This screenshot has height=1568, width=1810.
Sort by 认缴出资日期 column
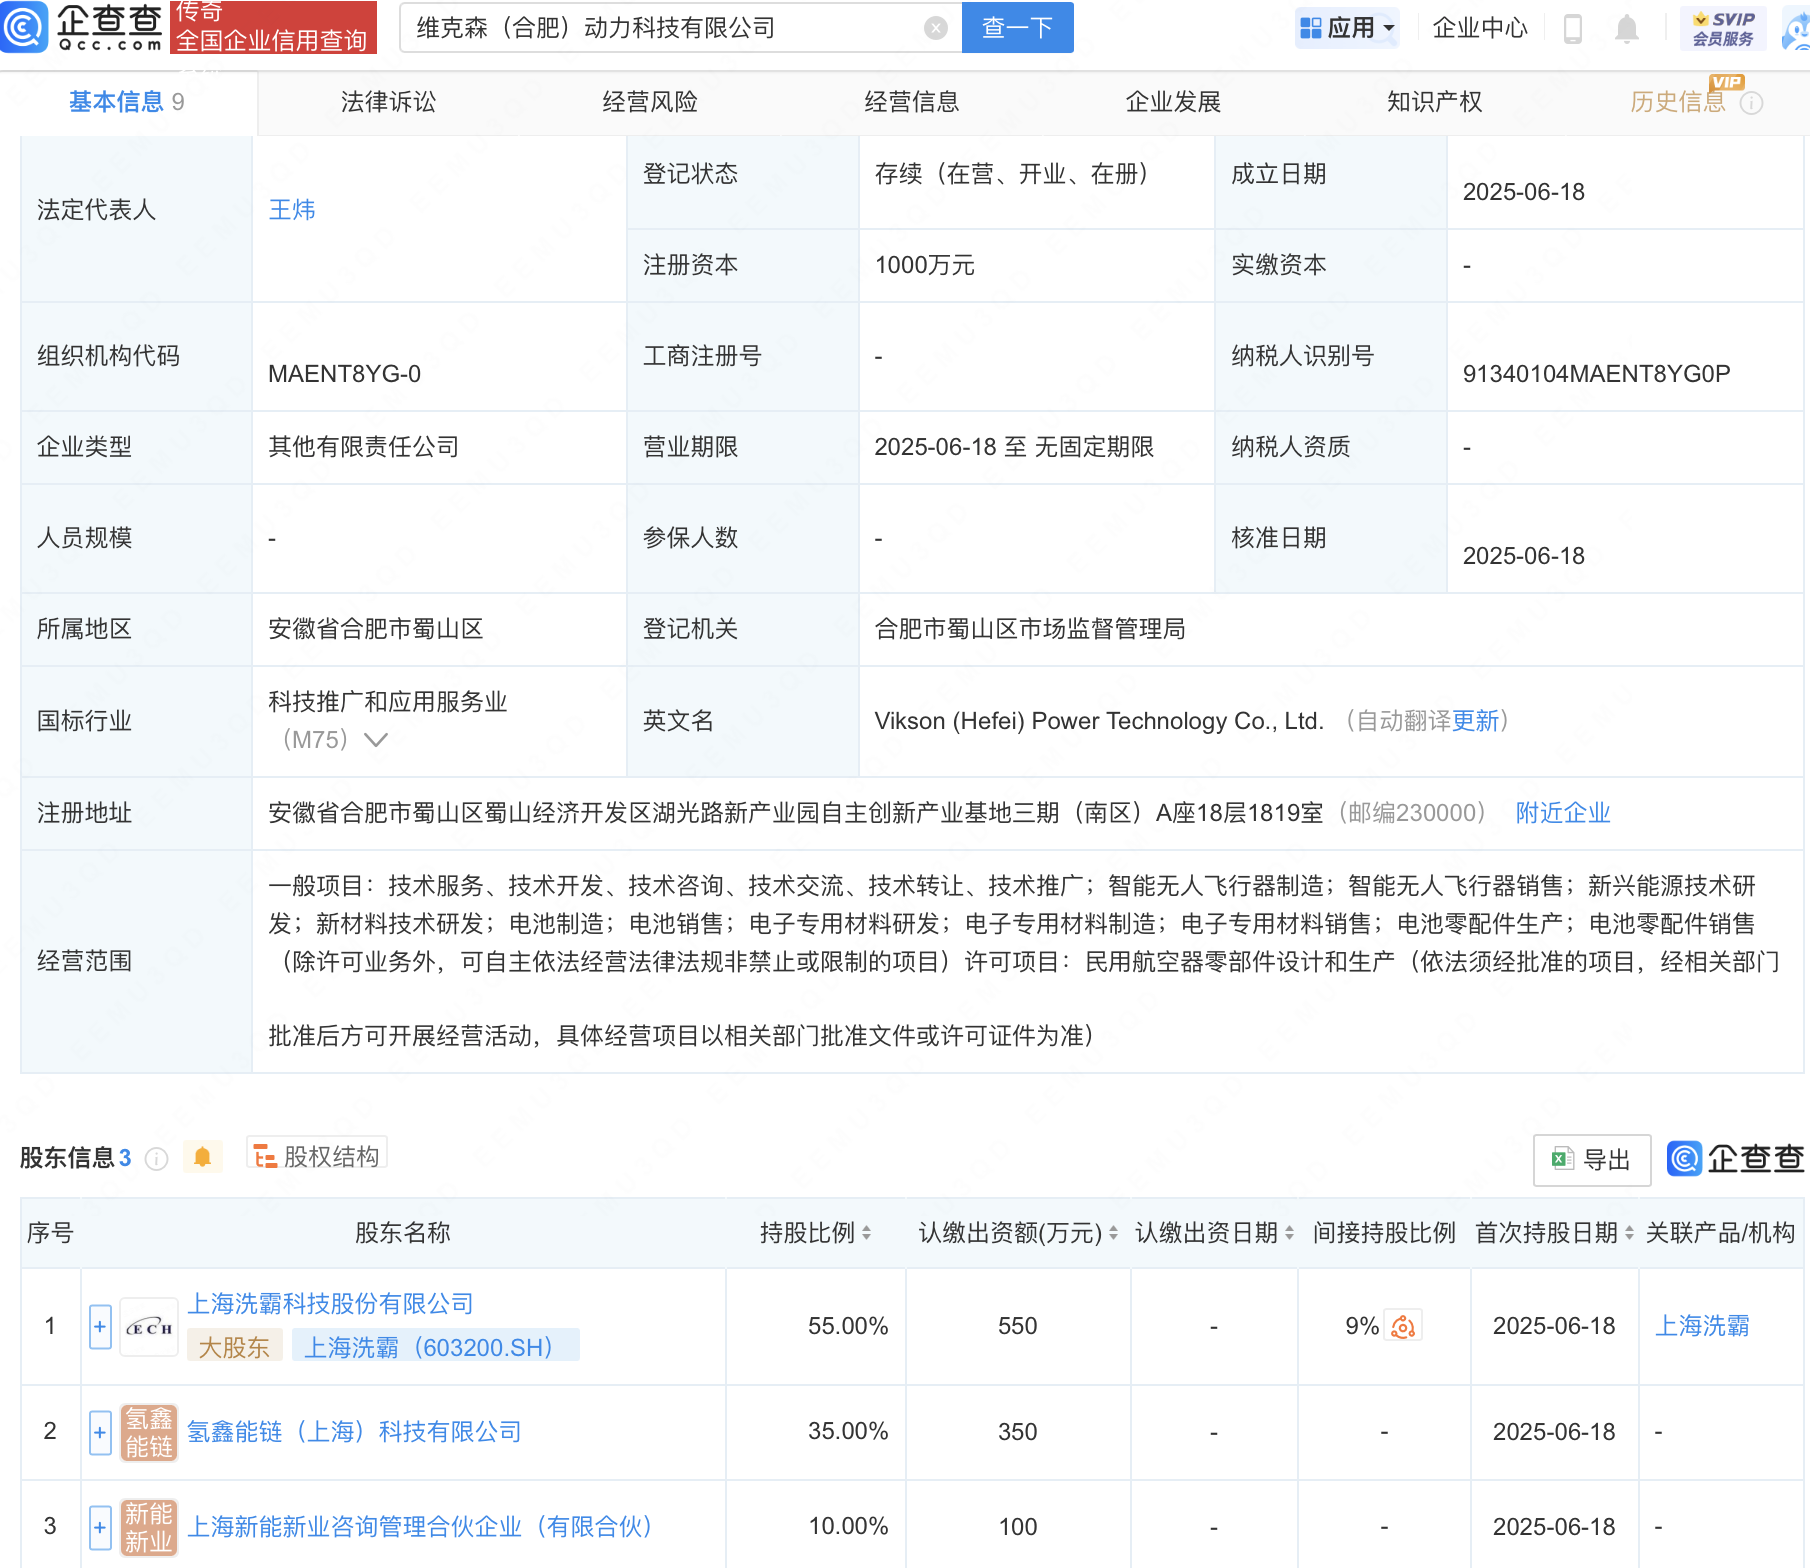[x=1289, y=1233]
